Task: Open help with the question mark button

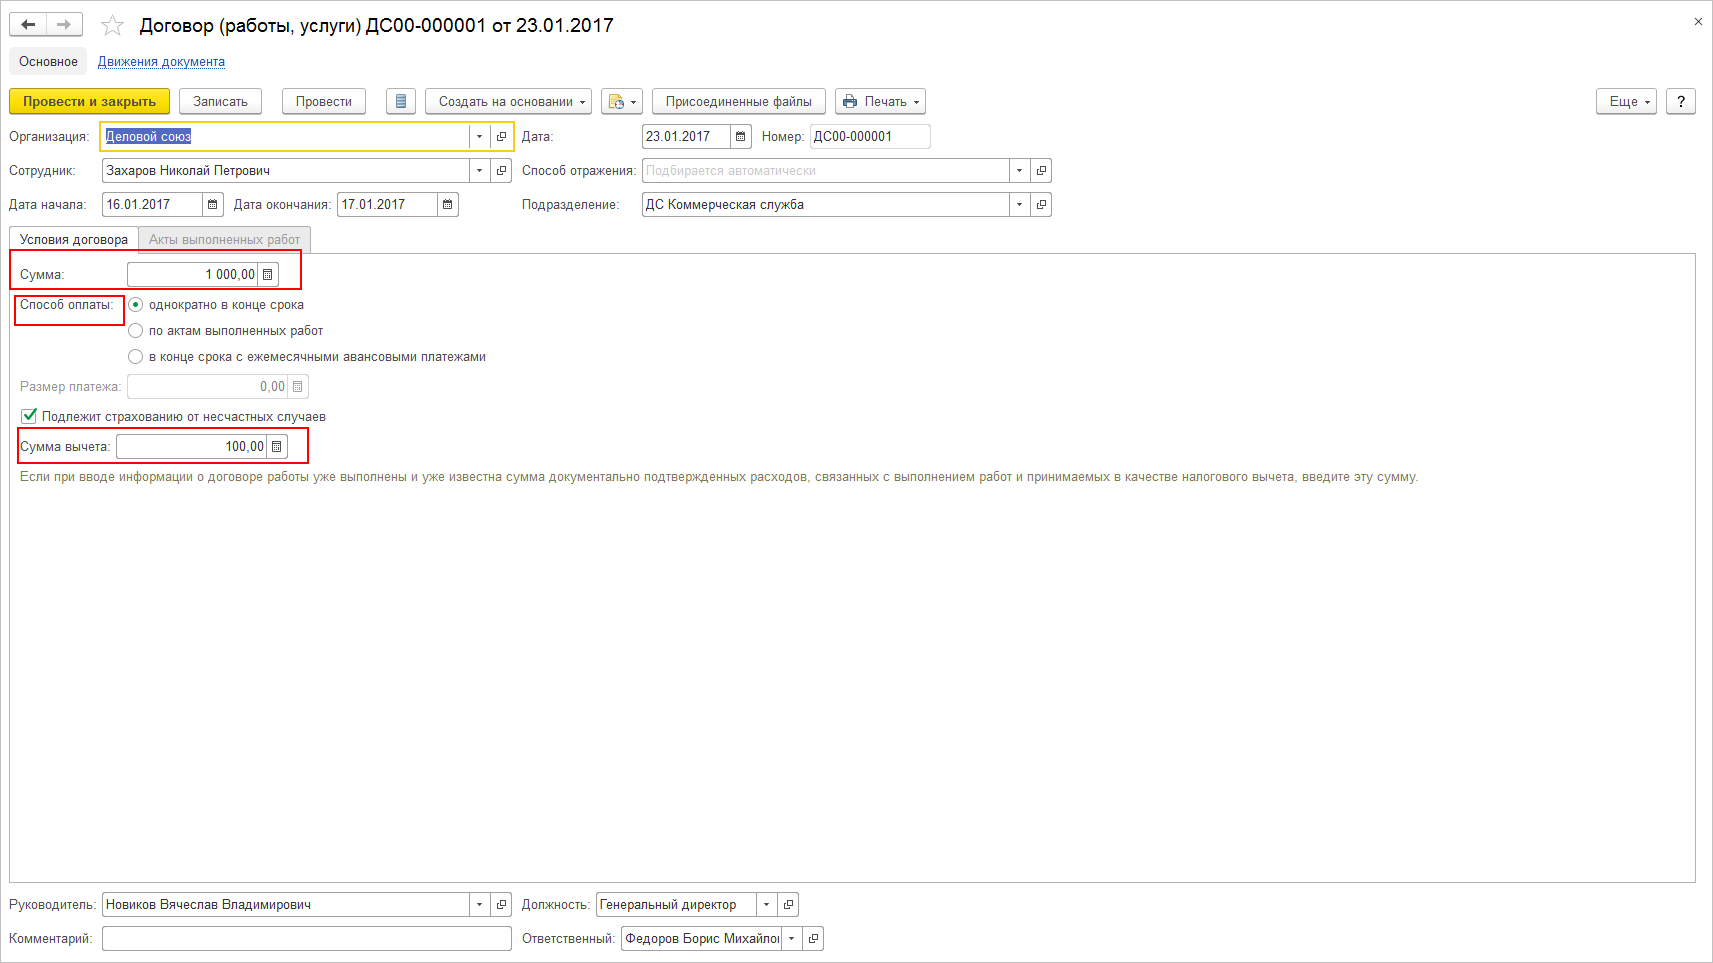Action: coord(1681,101)
